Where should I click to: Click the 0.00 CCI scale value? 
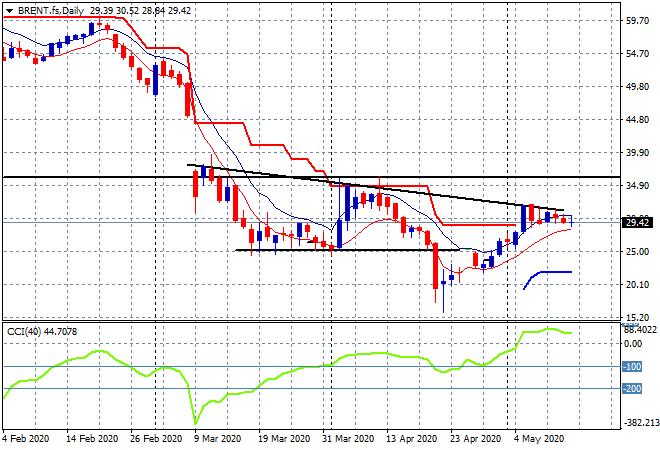click(633, 343)
